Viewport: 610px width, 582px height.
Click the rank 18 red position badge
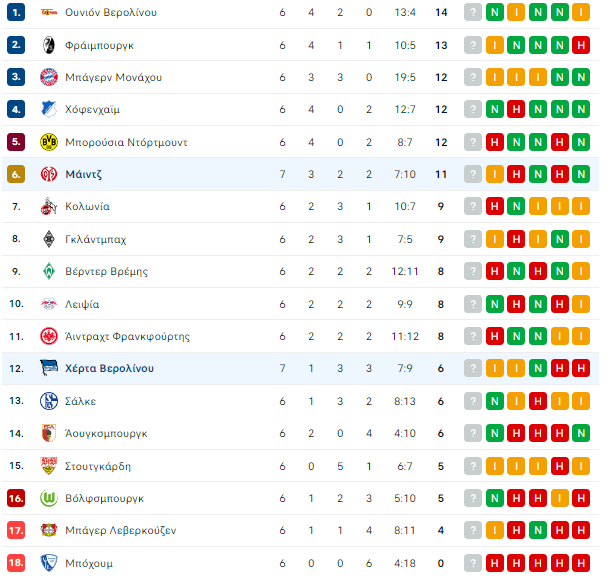point(16,563)
